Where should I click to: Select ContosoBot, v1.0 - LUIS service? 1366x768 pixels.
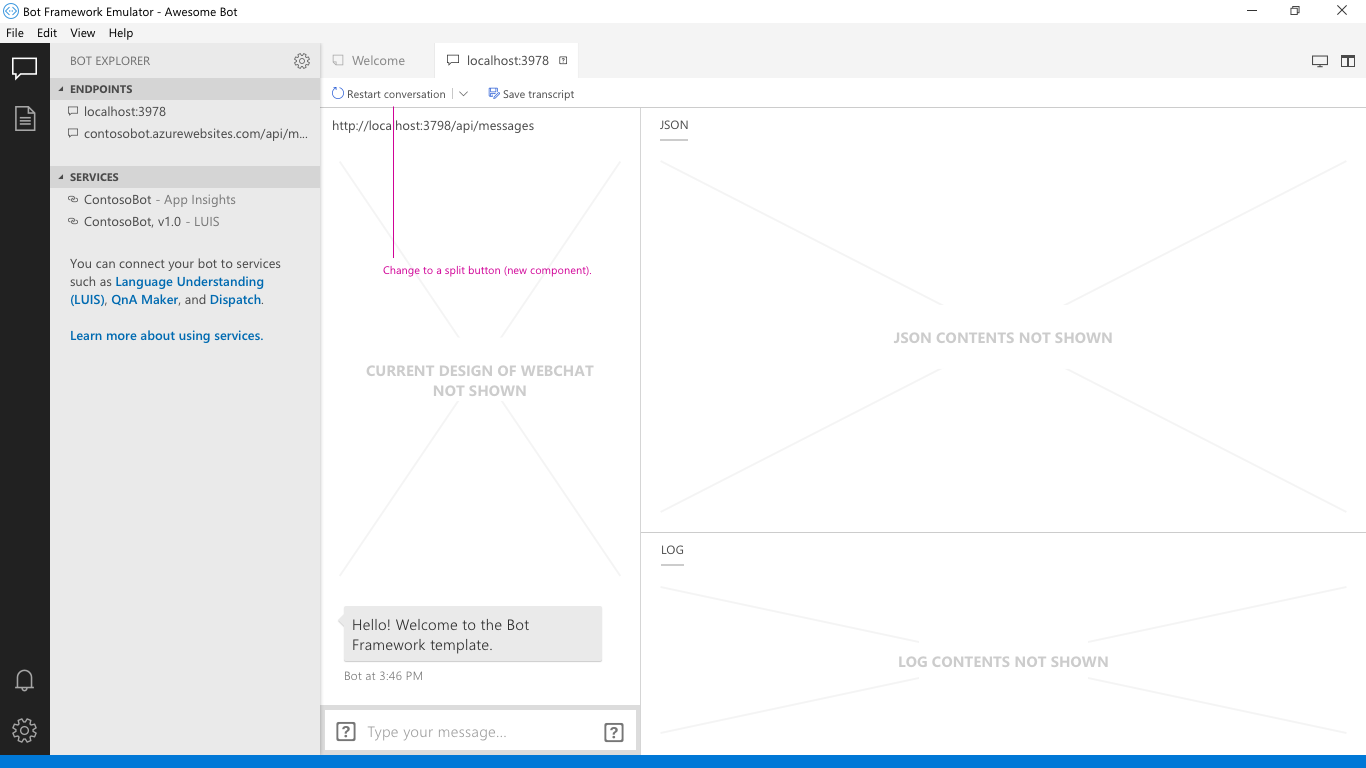(185, 222)
